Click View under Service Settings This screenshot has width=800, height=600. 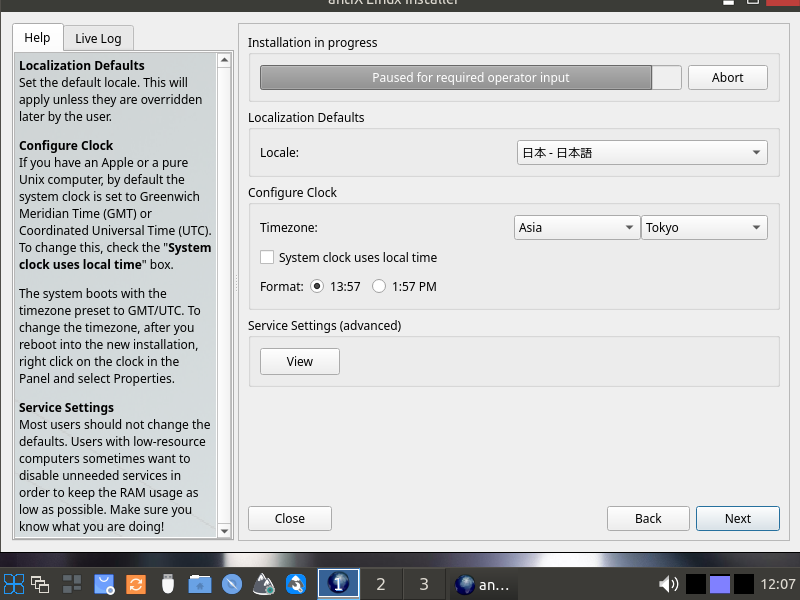tap(299, 362)
